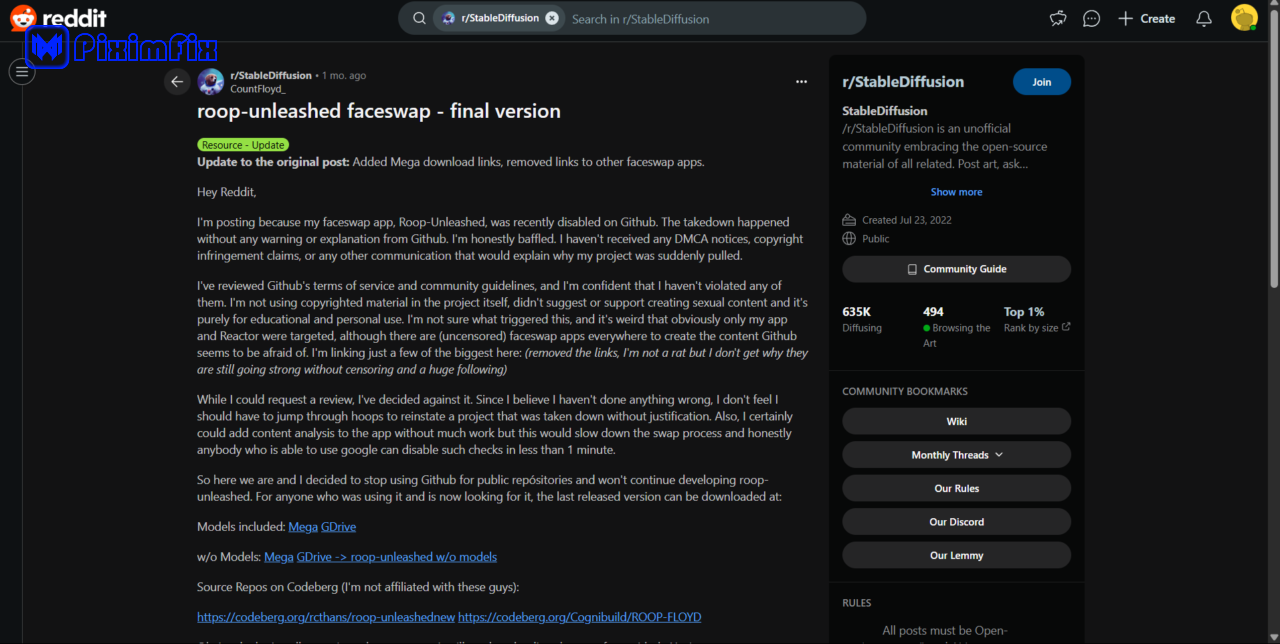This screenshot has width=1280, height=644.
Task: Go back using the arrow button
Action: click(177, 82)
